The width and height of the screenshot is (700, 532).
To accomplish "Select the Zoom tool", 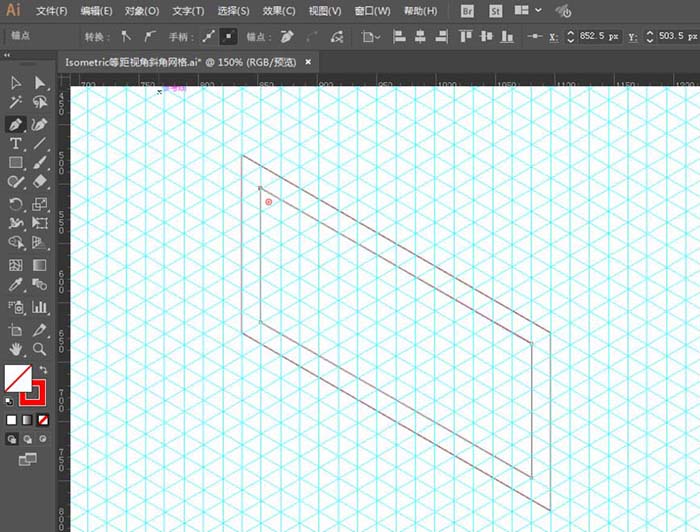I will [39, 349].
